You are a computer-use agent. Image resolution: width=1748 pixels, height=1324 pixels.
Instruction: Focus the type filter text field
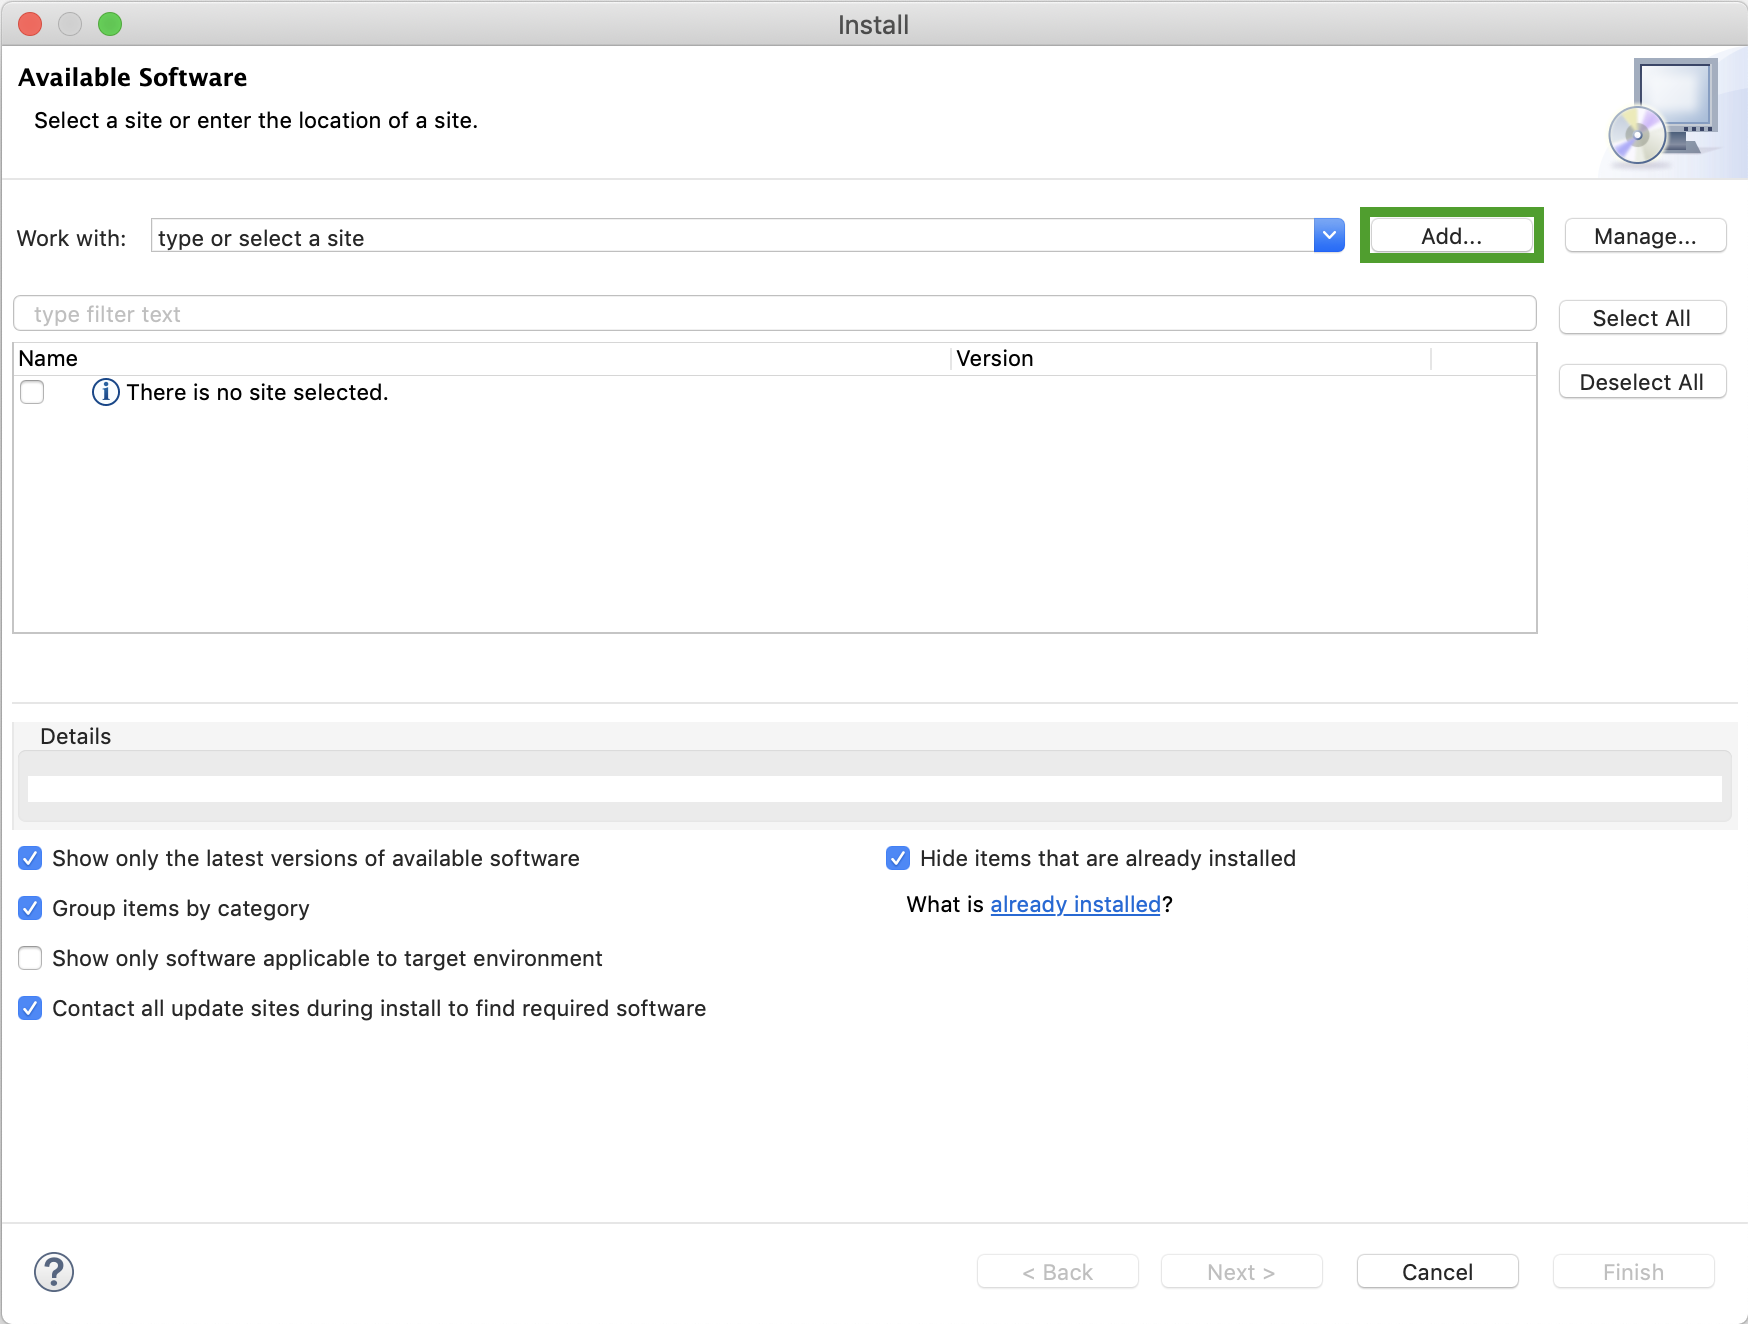point(774,314)
